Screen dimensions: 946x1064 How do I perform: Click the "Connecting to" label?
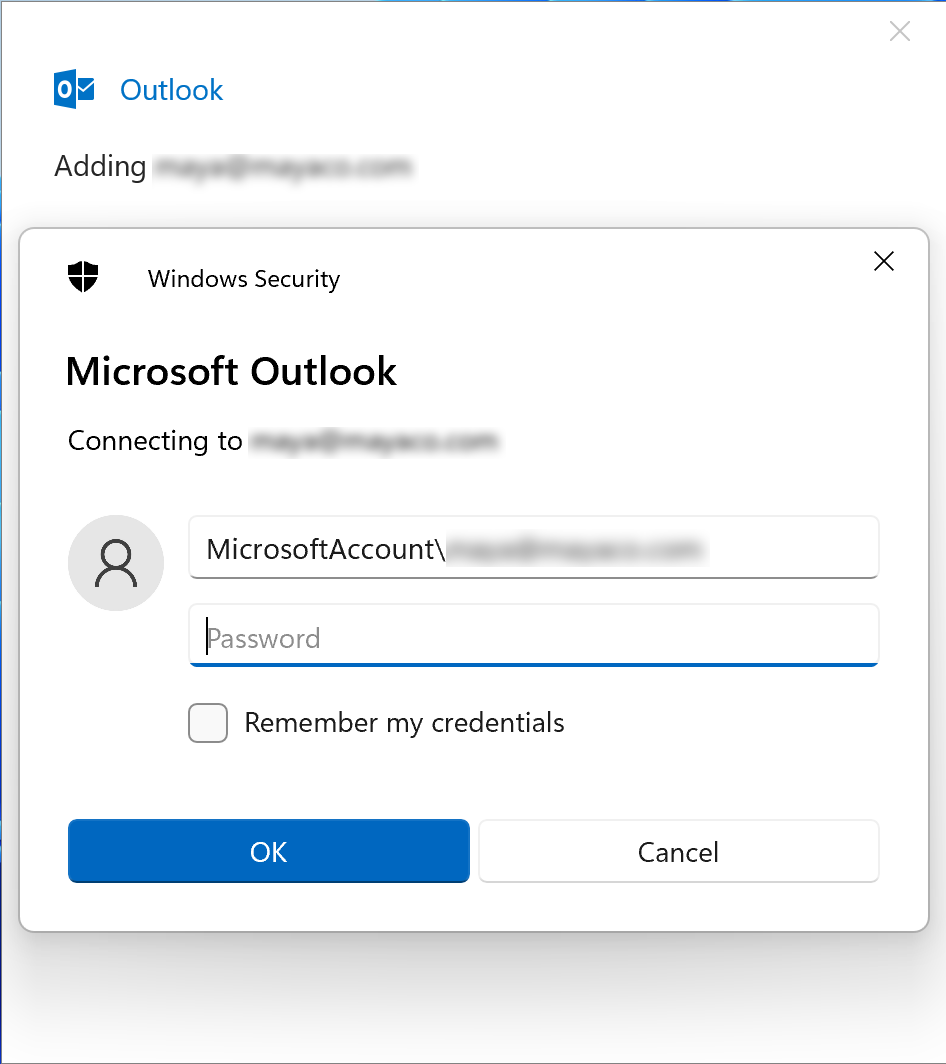(x=155, y=441)
